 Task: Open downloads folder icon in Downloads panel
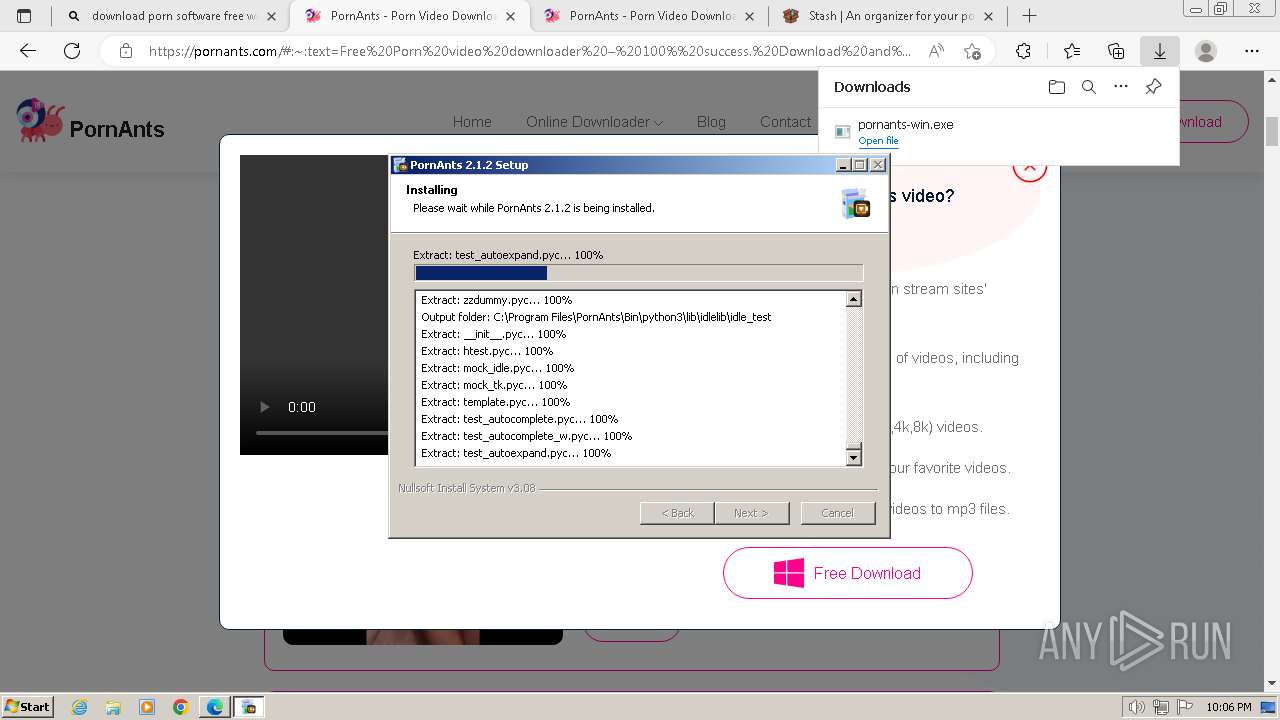1057,87
